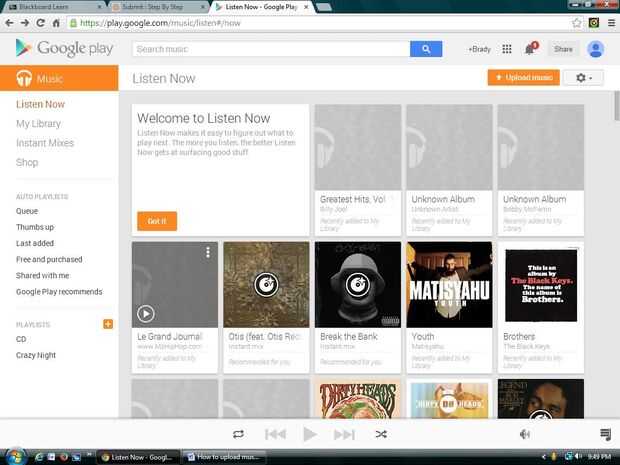This screenshot has width=620, height=465.
Task: Open My Library in sidebar
Action: (38, 124)
